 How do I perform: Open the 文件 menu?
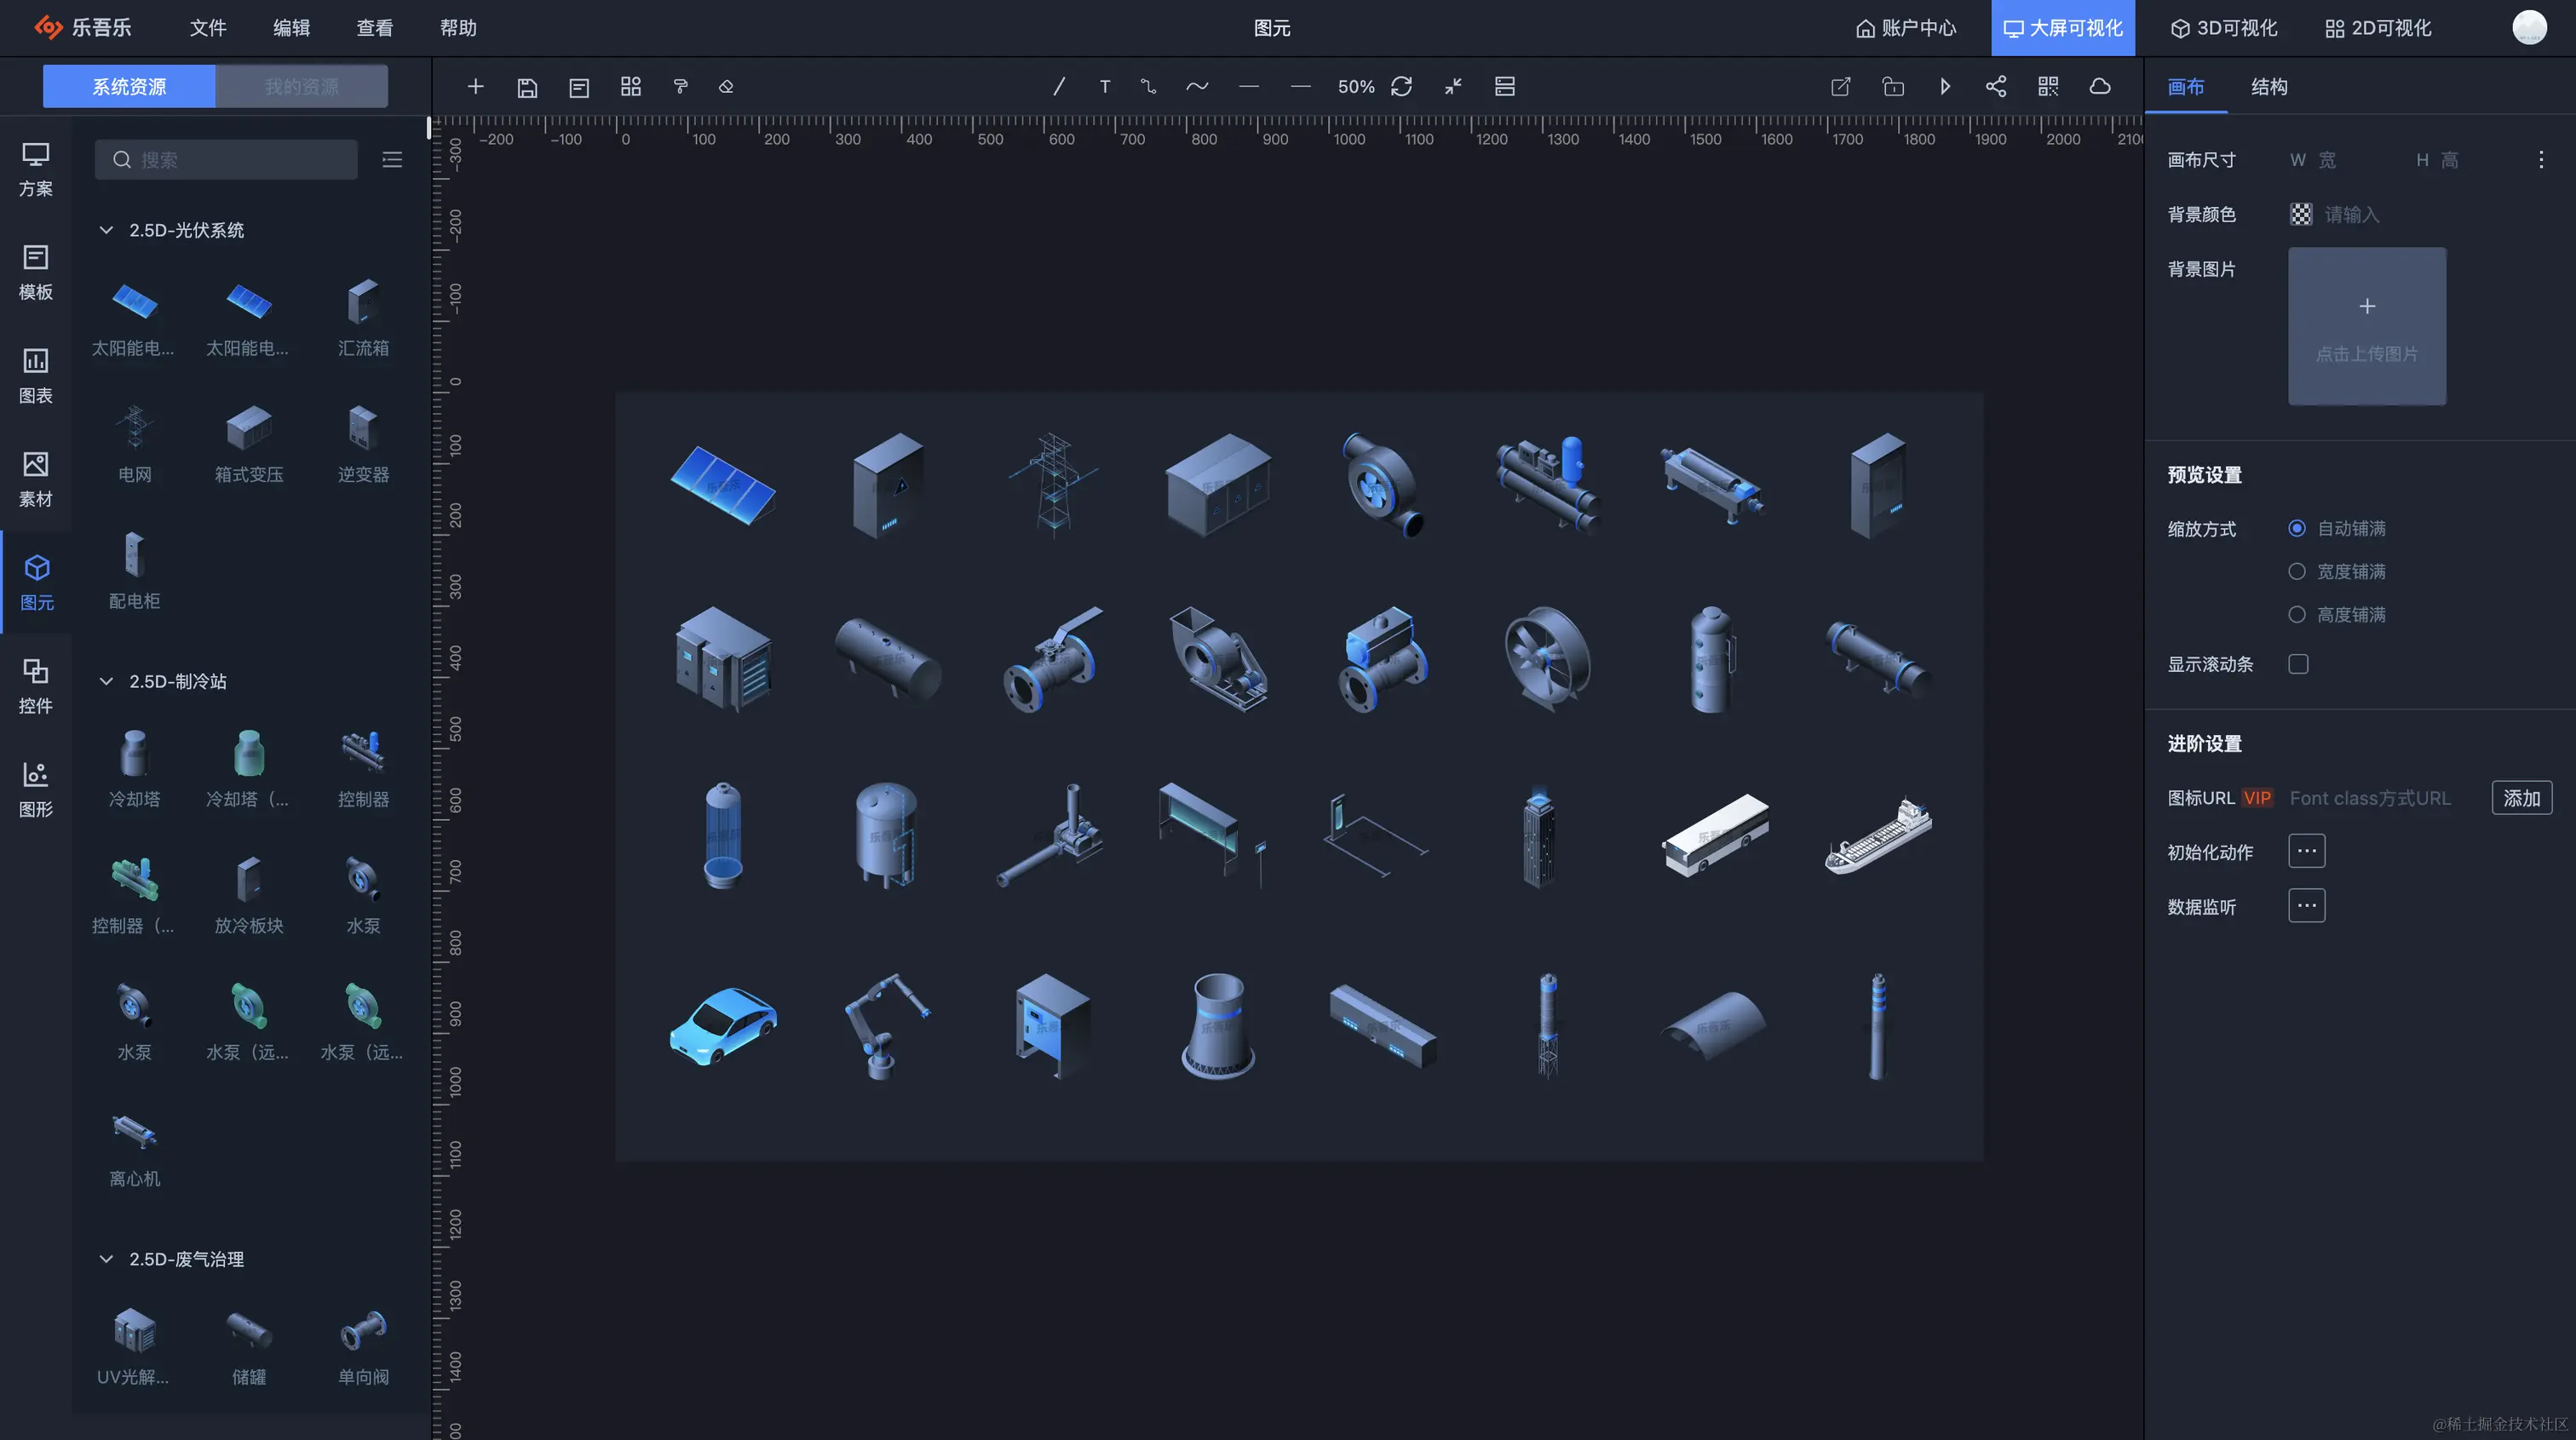(x=207, y=28)
